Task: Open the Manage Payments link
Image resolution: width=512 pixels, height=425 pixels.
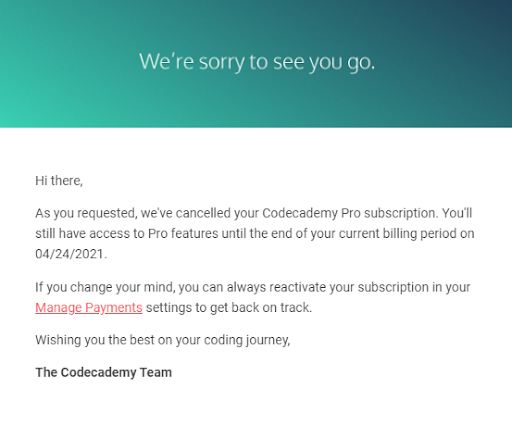Action: (x=89, y=307)
